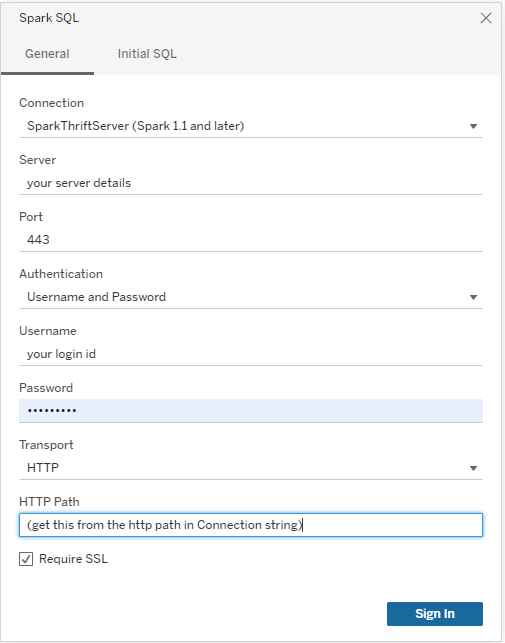Screen dimensions: 505x643
Task: Click the HTTP Path field label
Action: tap(49, 502)
